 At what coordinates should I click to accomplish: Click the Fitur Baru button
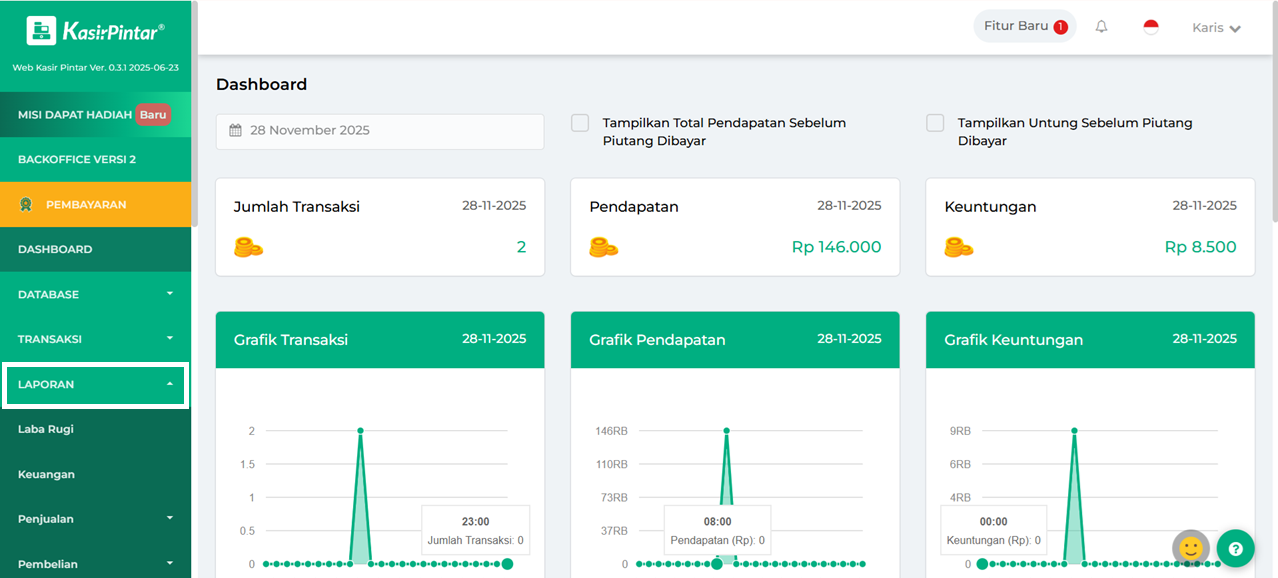[x=1025, y=26]
